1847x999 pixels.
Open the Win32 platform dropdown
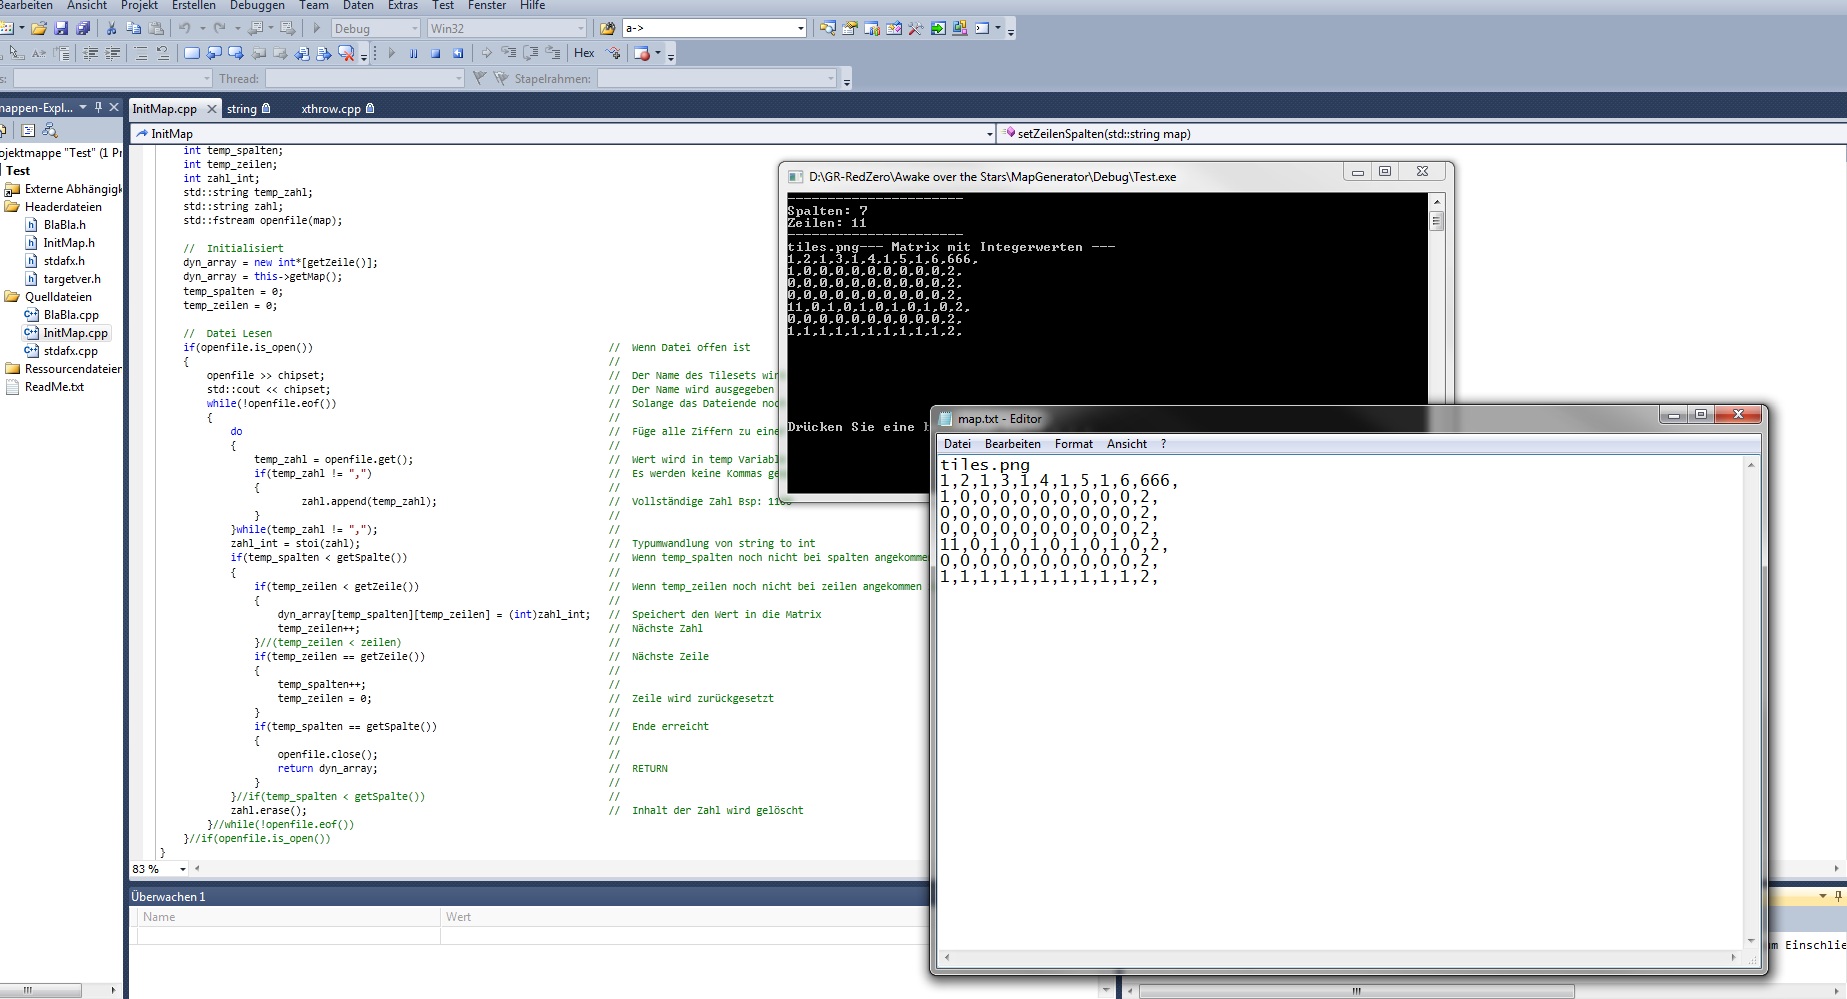click(581, 29)
